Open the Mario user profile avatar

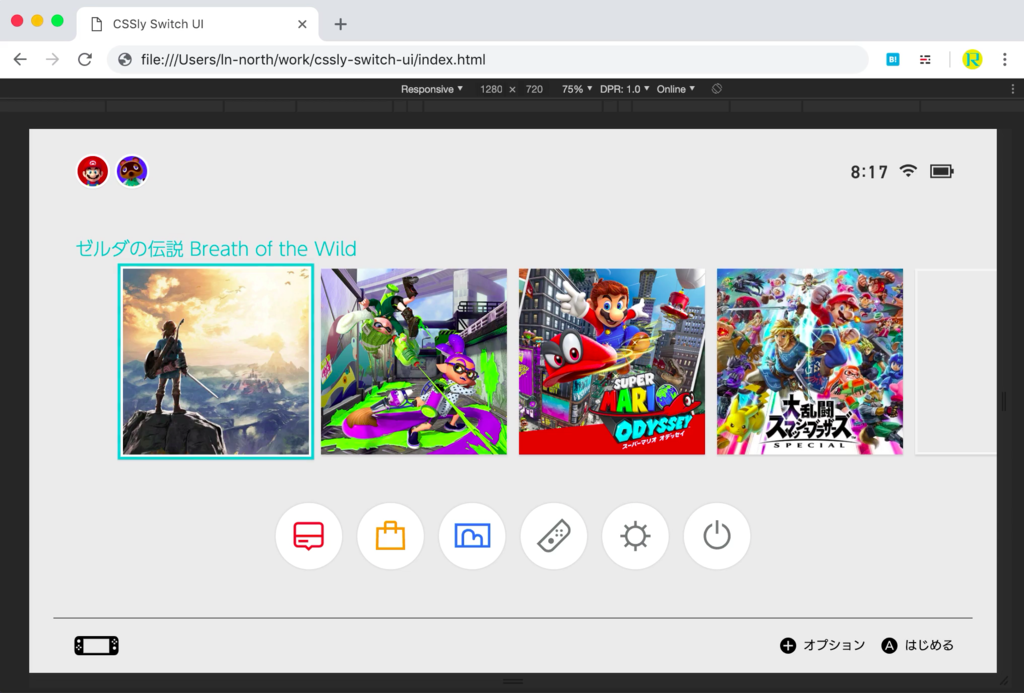click(93, 172)
